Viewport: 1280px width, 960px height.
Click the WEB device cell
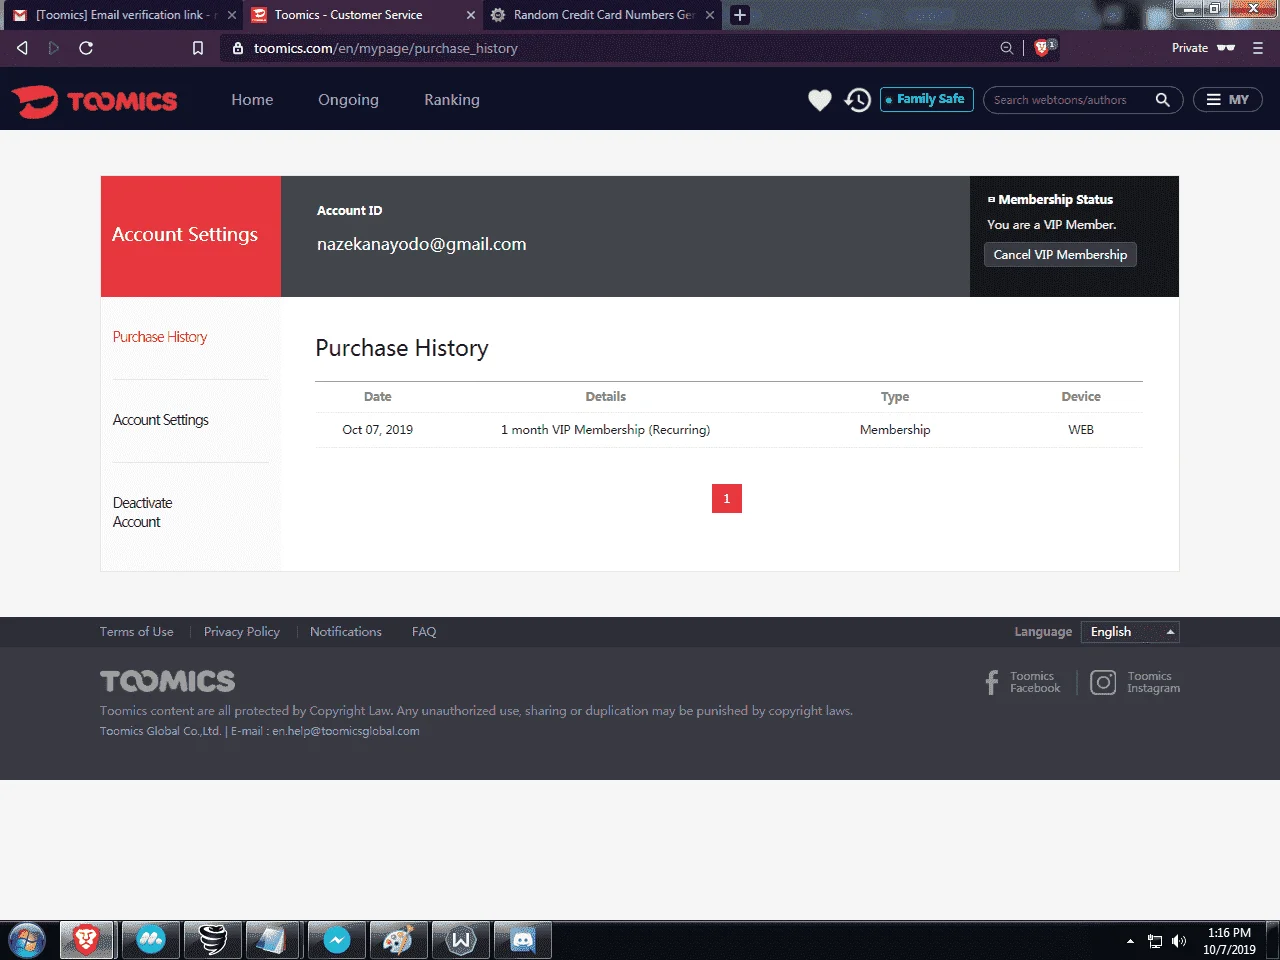1081,430
